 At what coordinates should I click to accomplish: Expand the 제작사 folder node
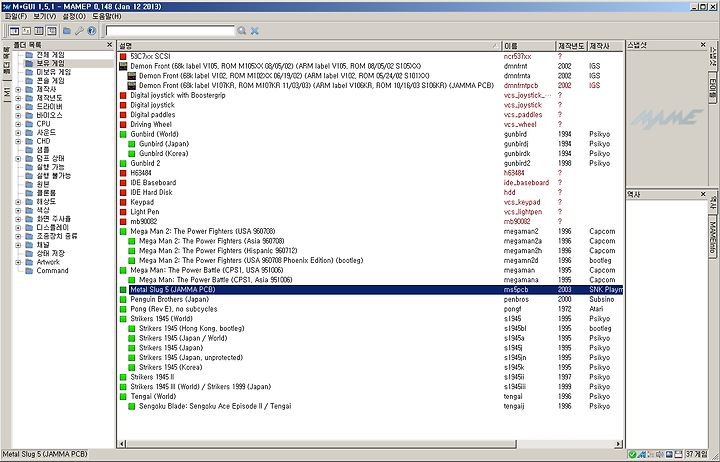pos(18,90)
